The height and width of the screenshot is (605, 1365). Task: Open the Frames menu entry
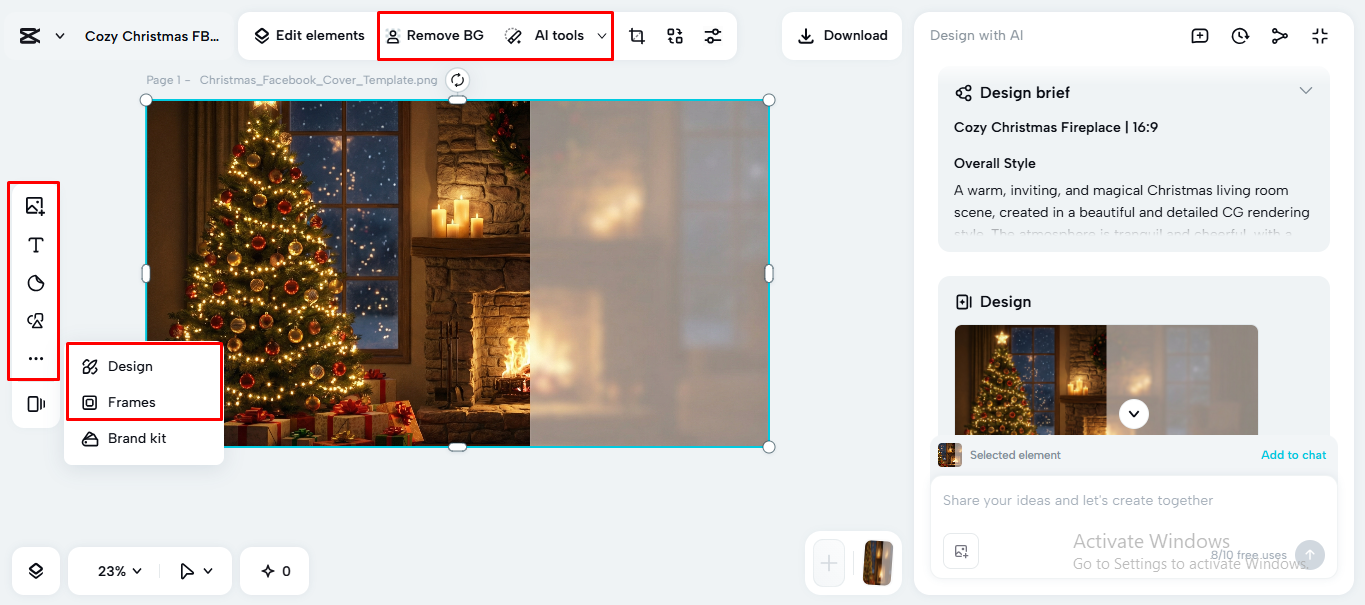pyautogui.click(x=131, y=402)
